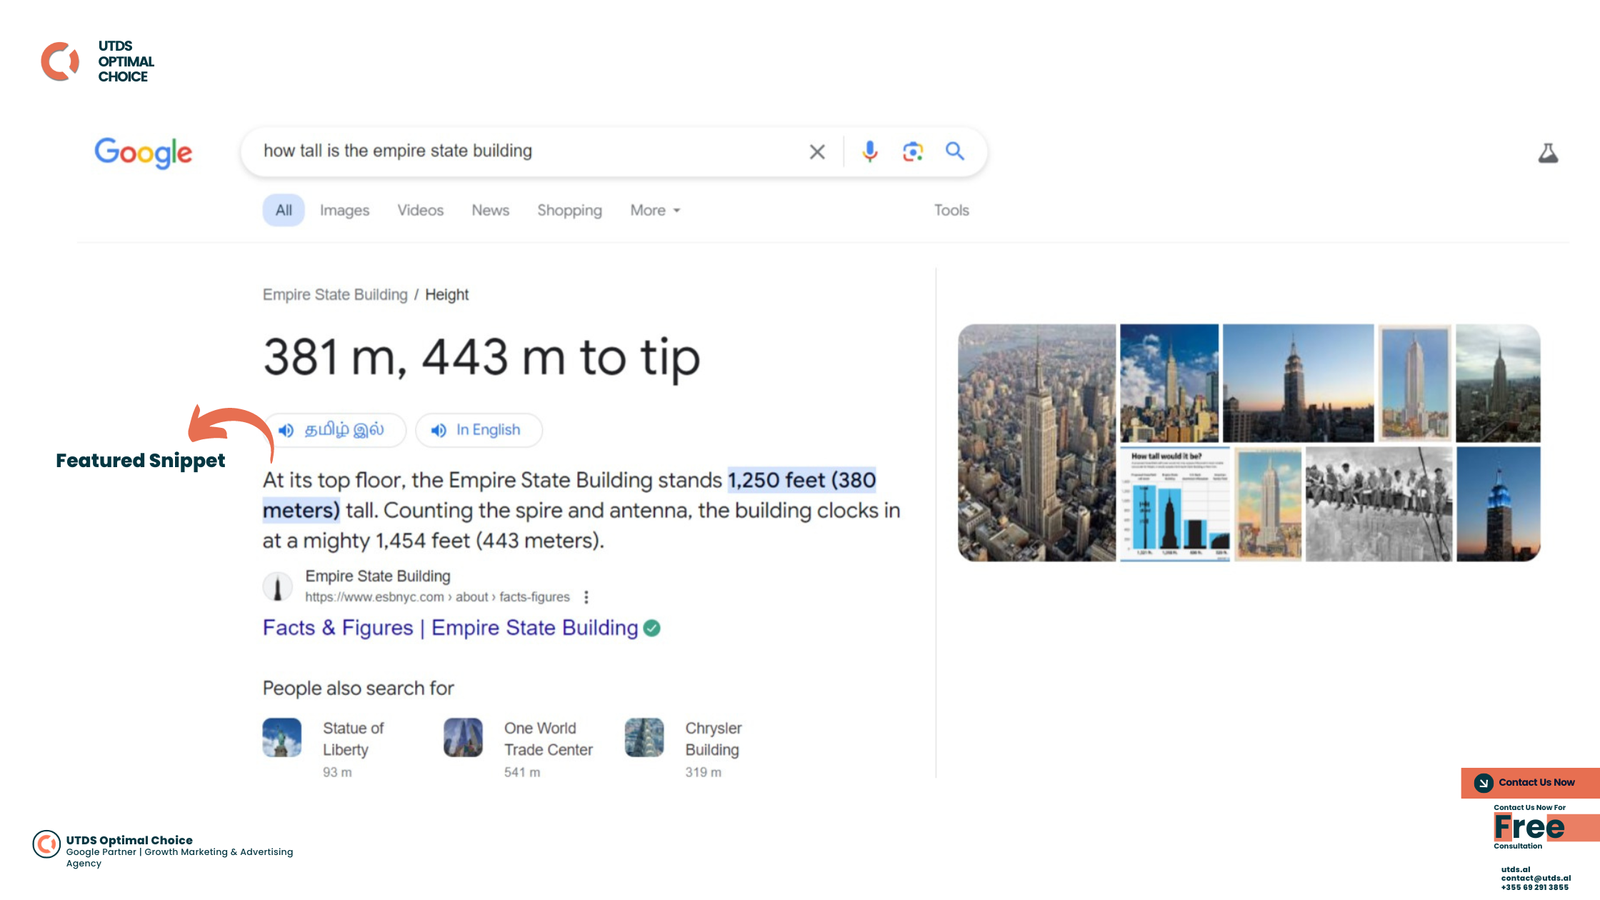Screen dimensions: 1600x900
Task: Open the News tab
Action: coord(490,210)
